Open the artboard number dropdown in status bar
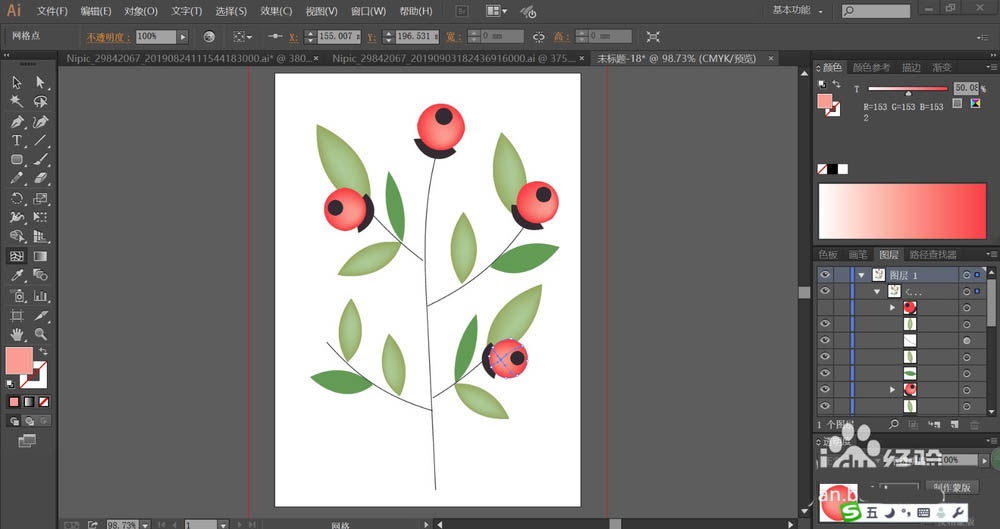Screen dimensions: 1000x529 coord(223,525)
